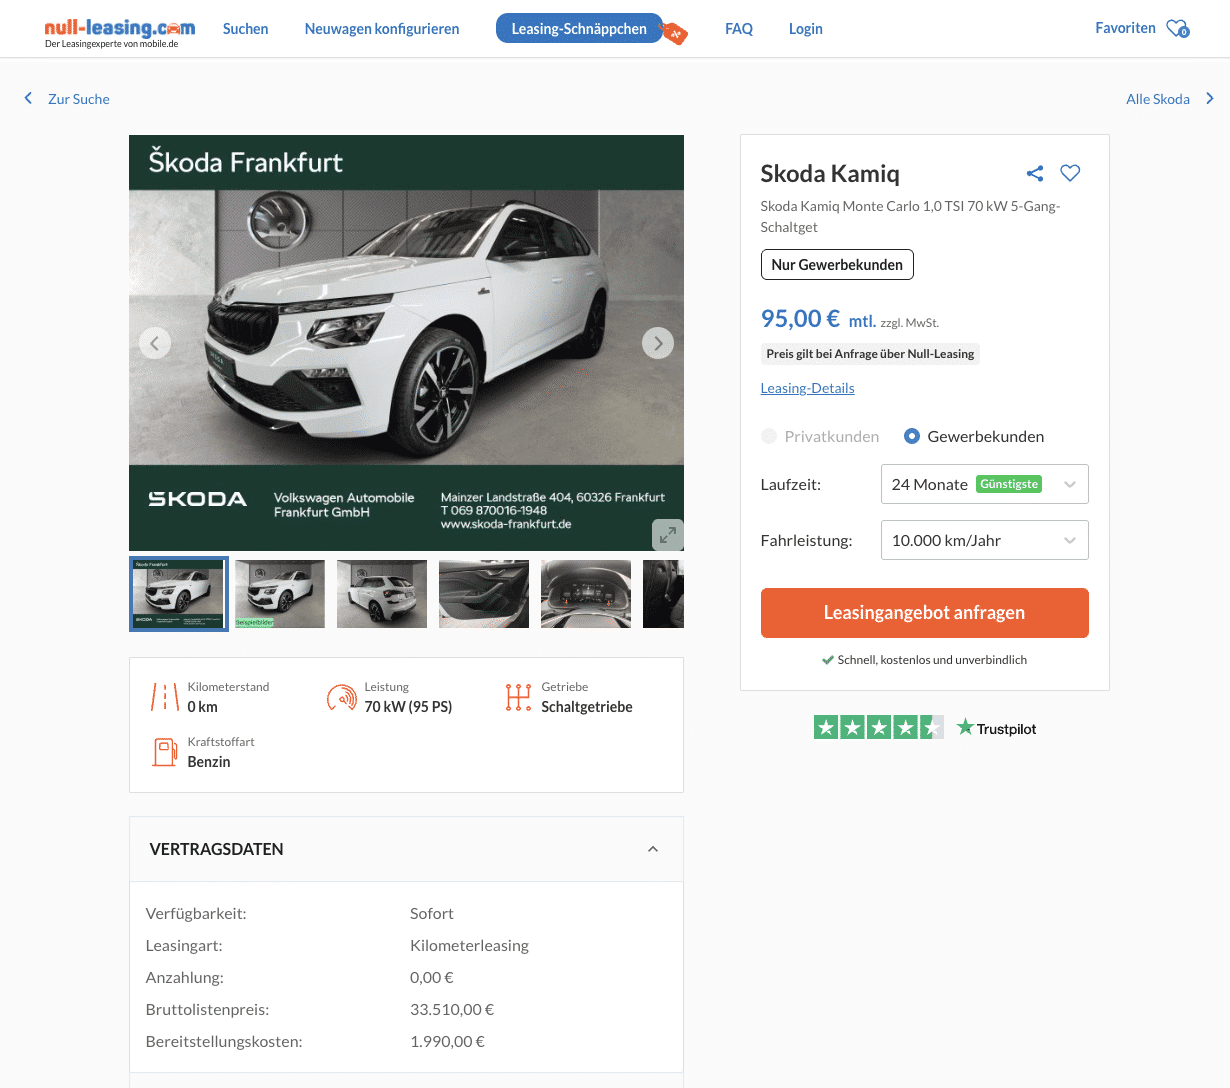The image size is (1230, 1088).
Task: Open the Fahrleistung 10.000 km/Jahr dropdown
Action: click(x=984, y=540)
